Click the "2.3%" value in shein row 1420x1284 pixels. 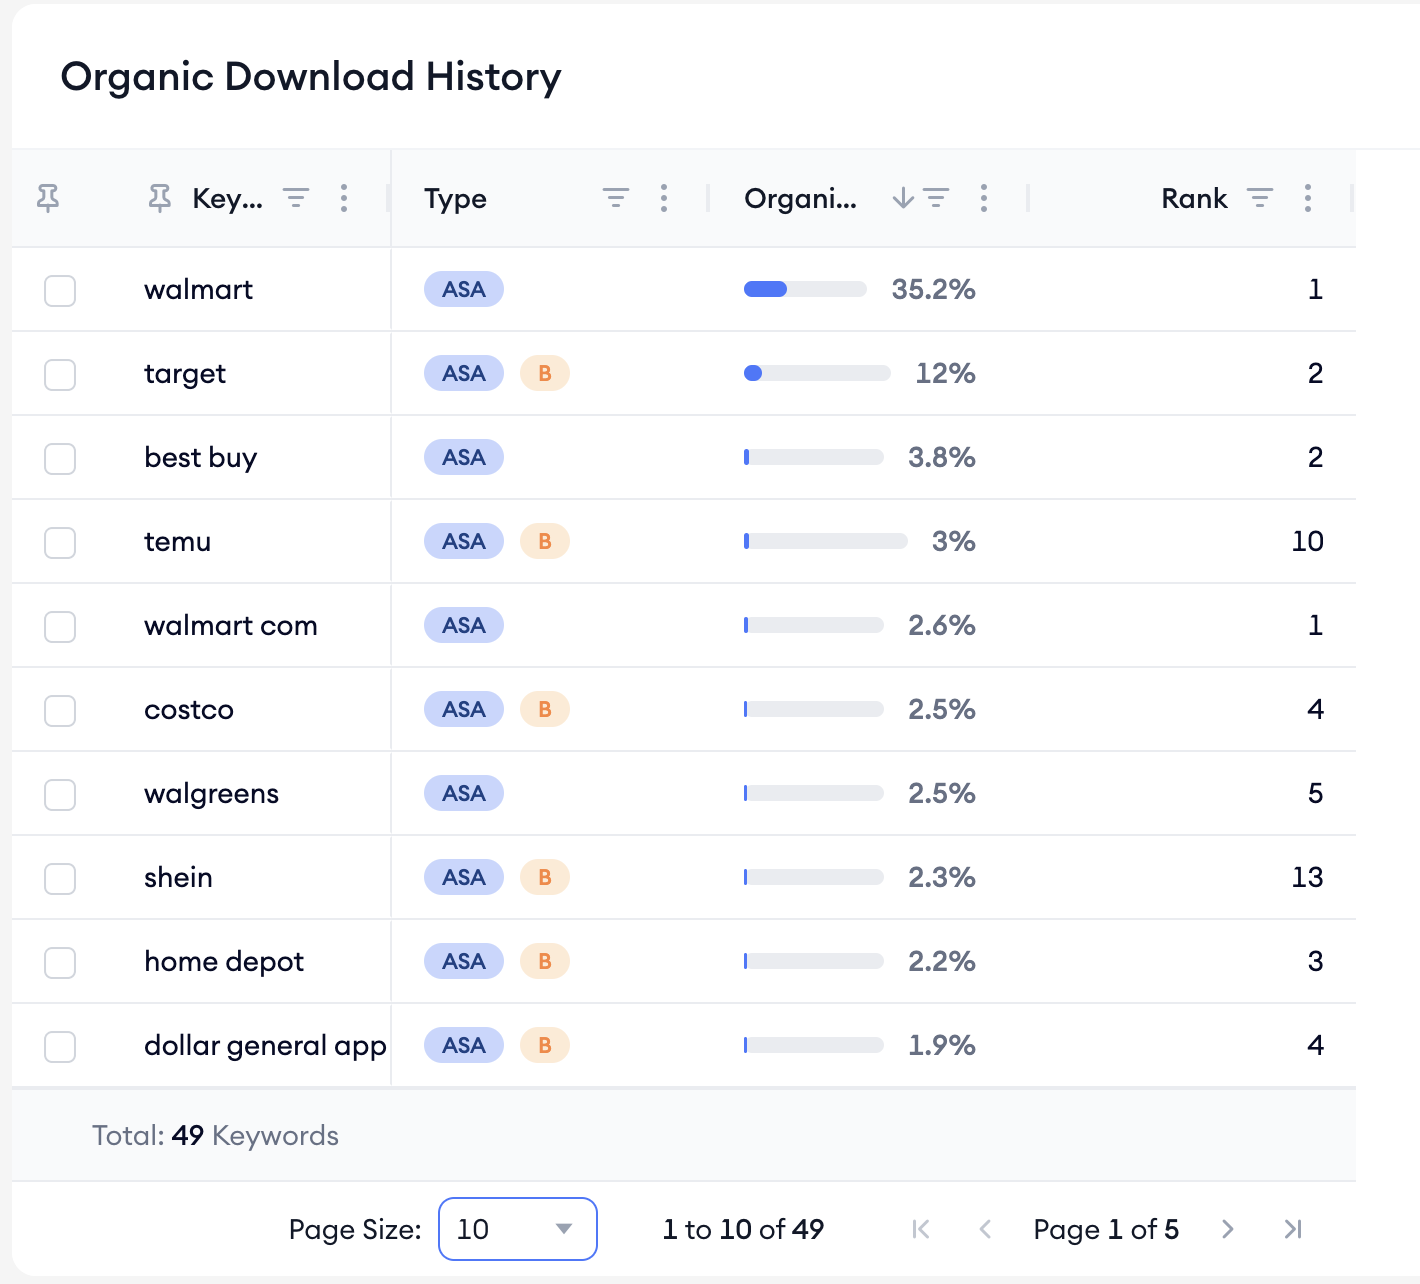coord(941,877)
